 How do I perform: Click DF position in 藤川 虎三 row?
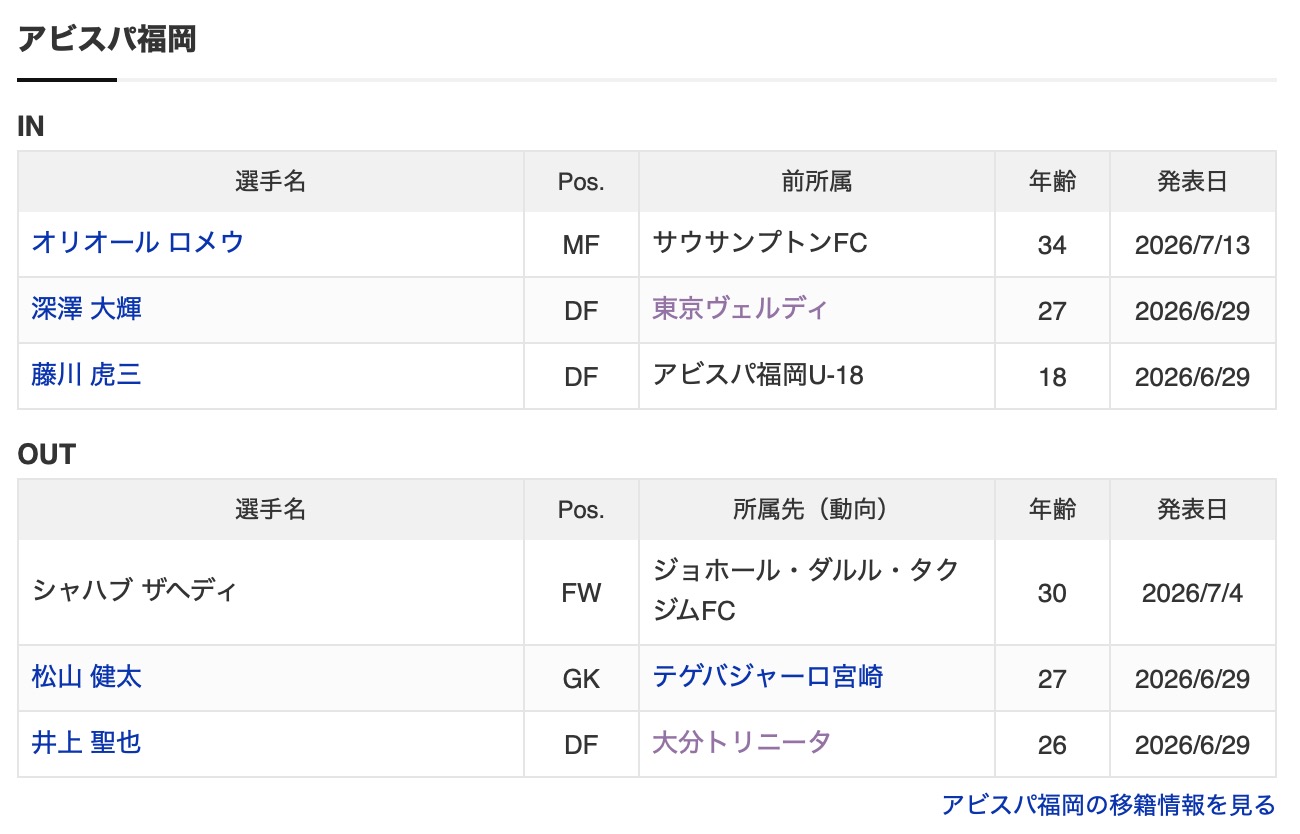click(x=581, y=377)
